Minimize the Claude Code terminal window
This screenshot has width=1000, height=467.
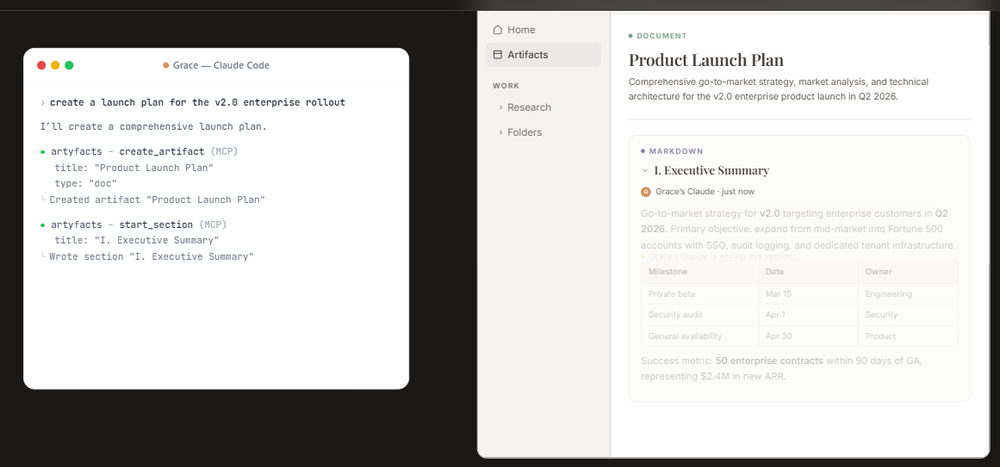55,65
